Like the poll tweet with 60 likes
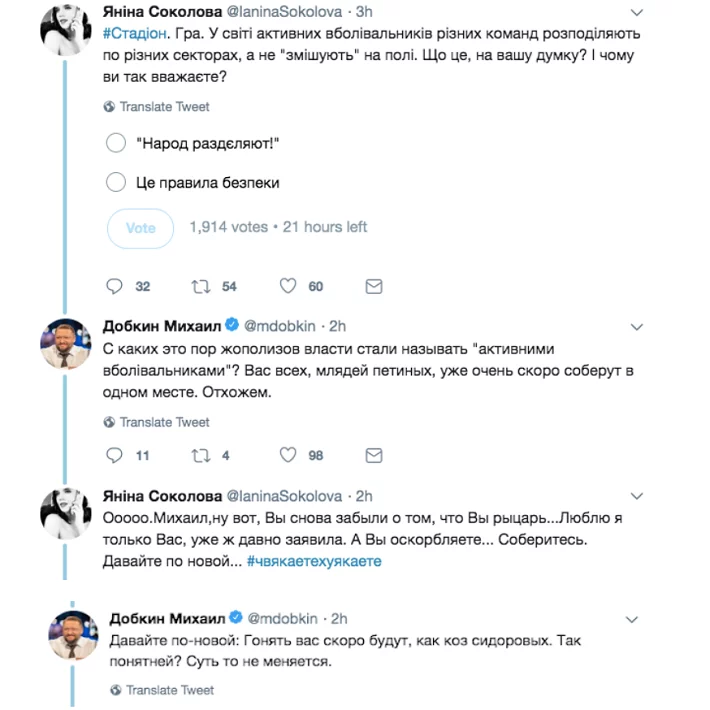 pyautogui.click(x=288, y=286)
